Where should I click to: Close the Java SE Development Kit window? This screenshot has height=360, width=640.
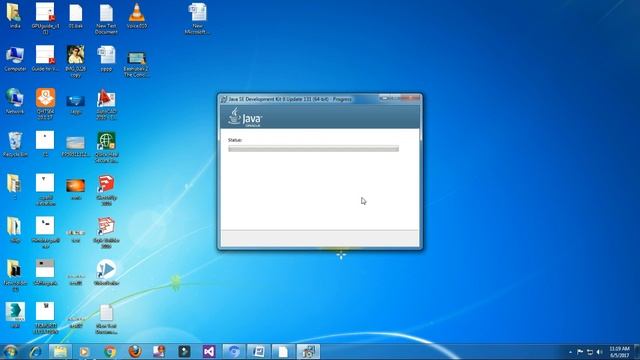click(410, 98)
